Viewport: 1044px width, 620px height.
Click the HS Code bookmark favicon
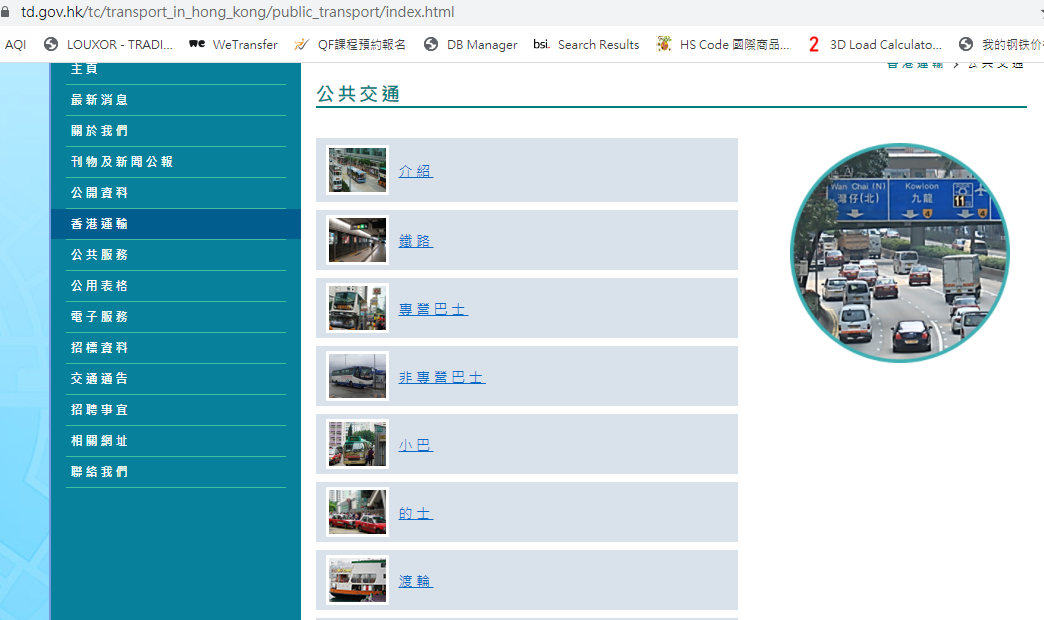tap(663, 44)
